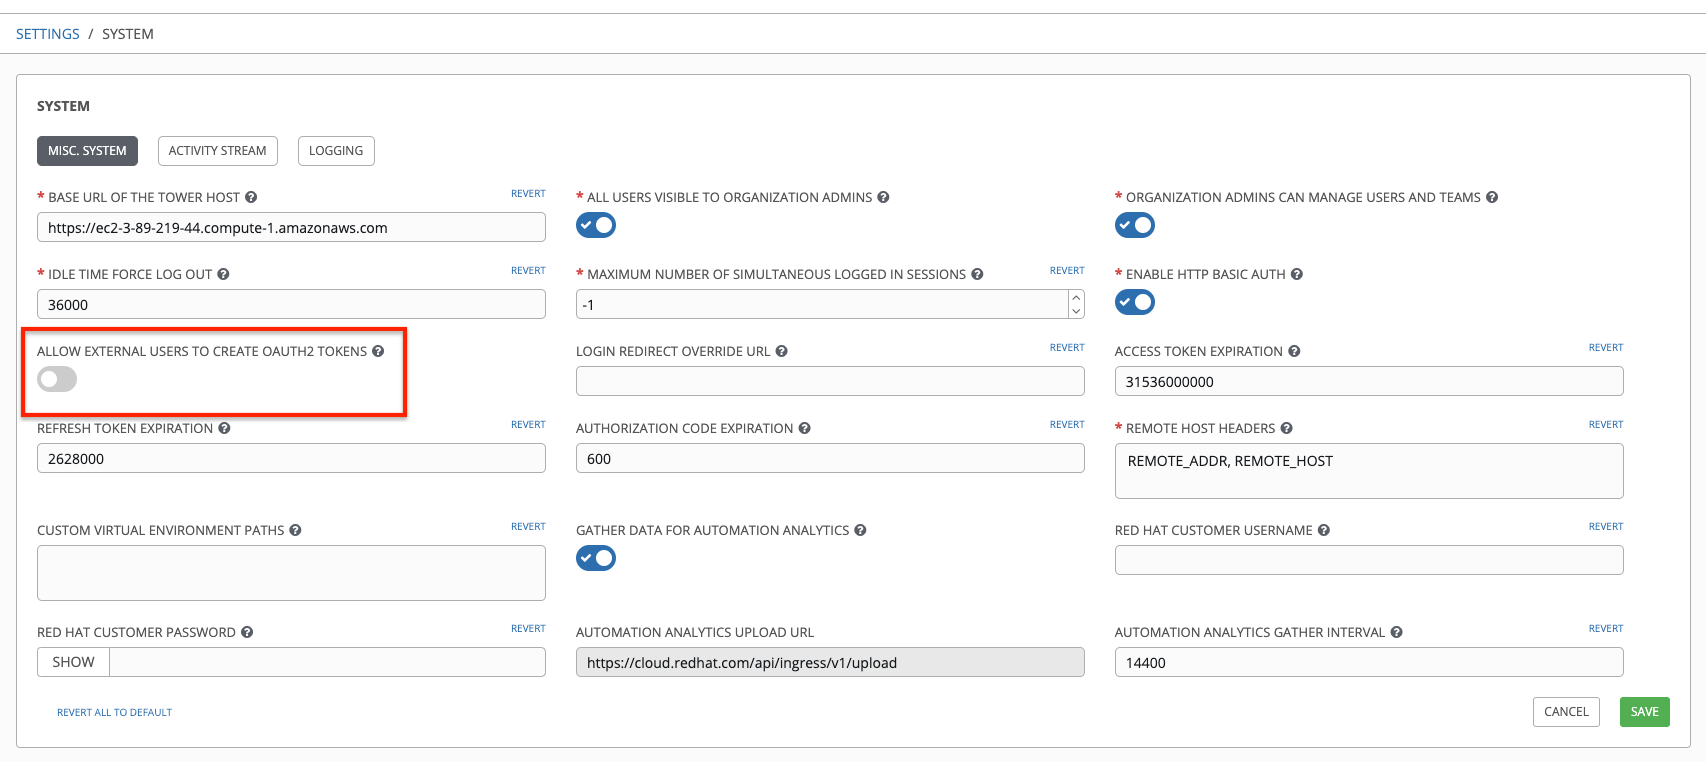Toggle All Users Visible to Organization Admins
The image size is (1706, 762).
pos(596,225)
